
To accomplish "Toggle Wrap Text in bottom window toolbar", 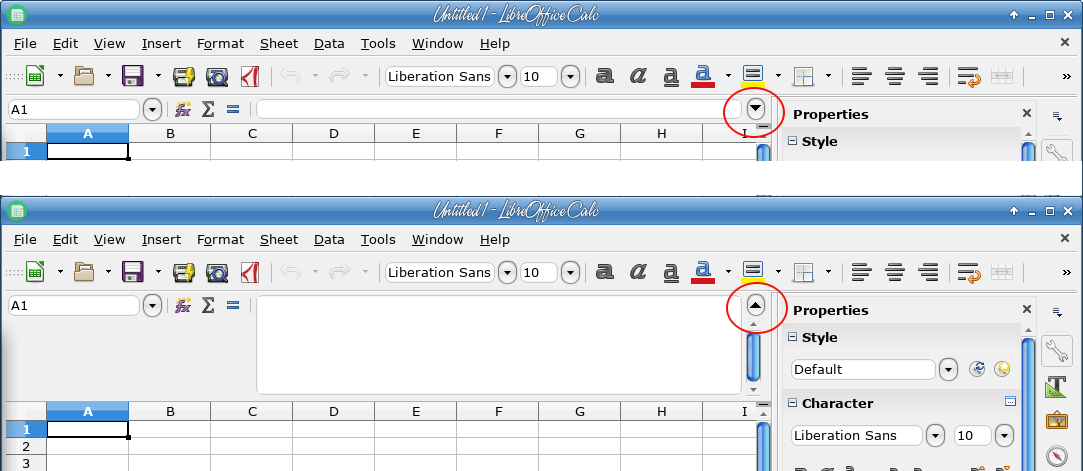I will coord(970,272).
